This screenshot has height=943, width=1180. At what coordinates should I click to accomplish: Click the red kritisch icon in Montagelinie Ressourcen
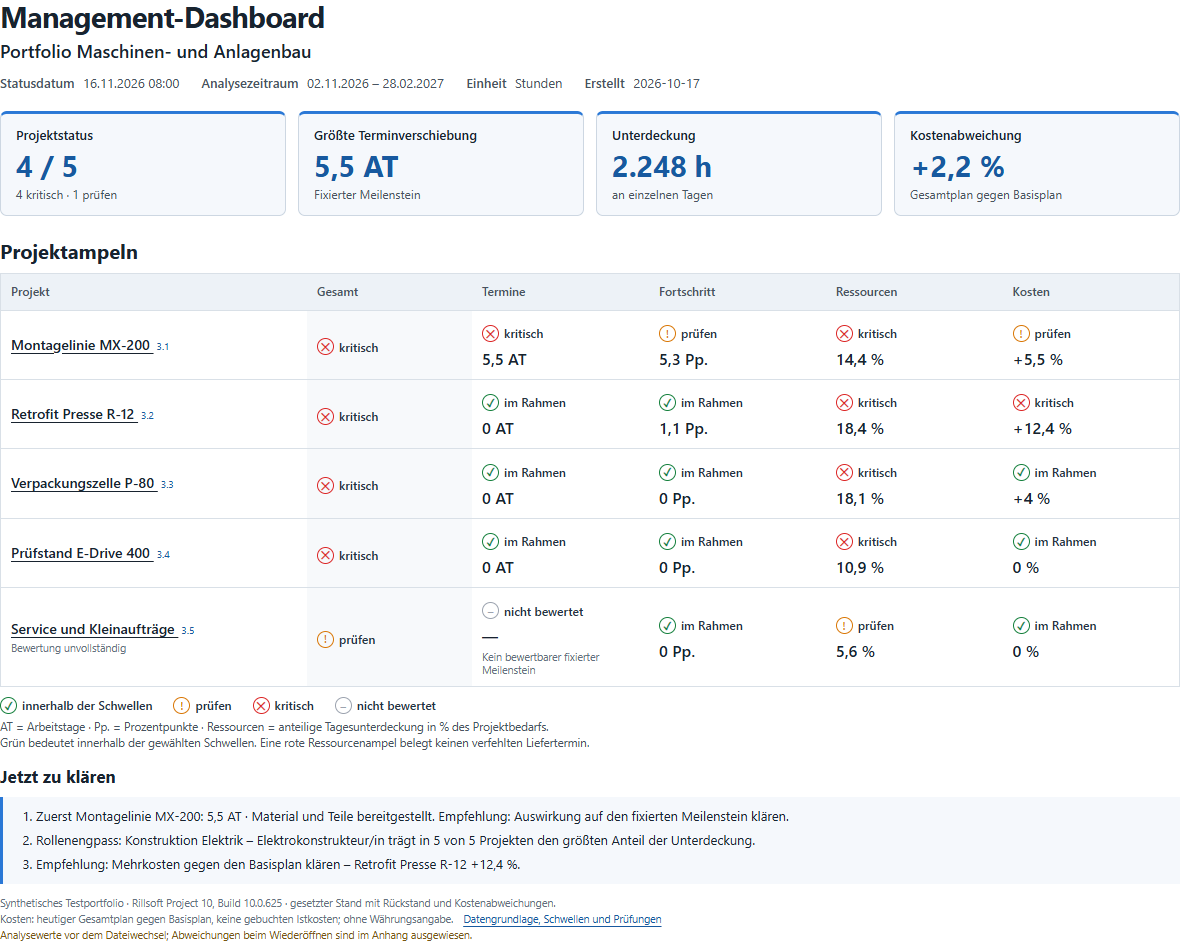click(844, 333)
